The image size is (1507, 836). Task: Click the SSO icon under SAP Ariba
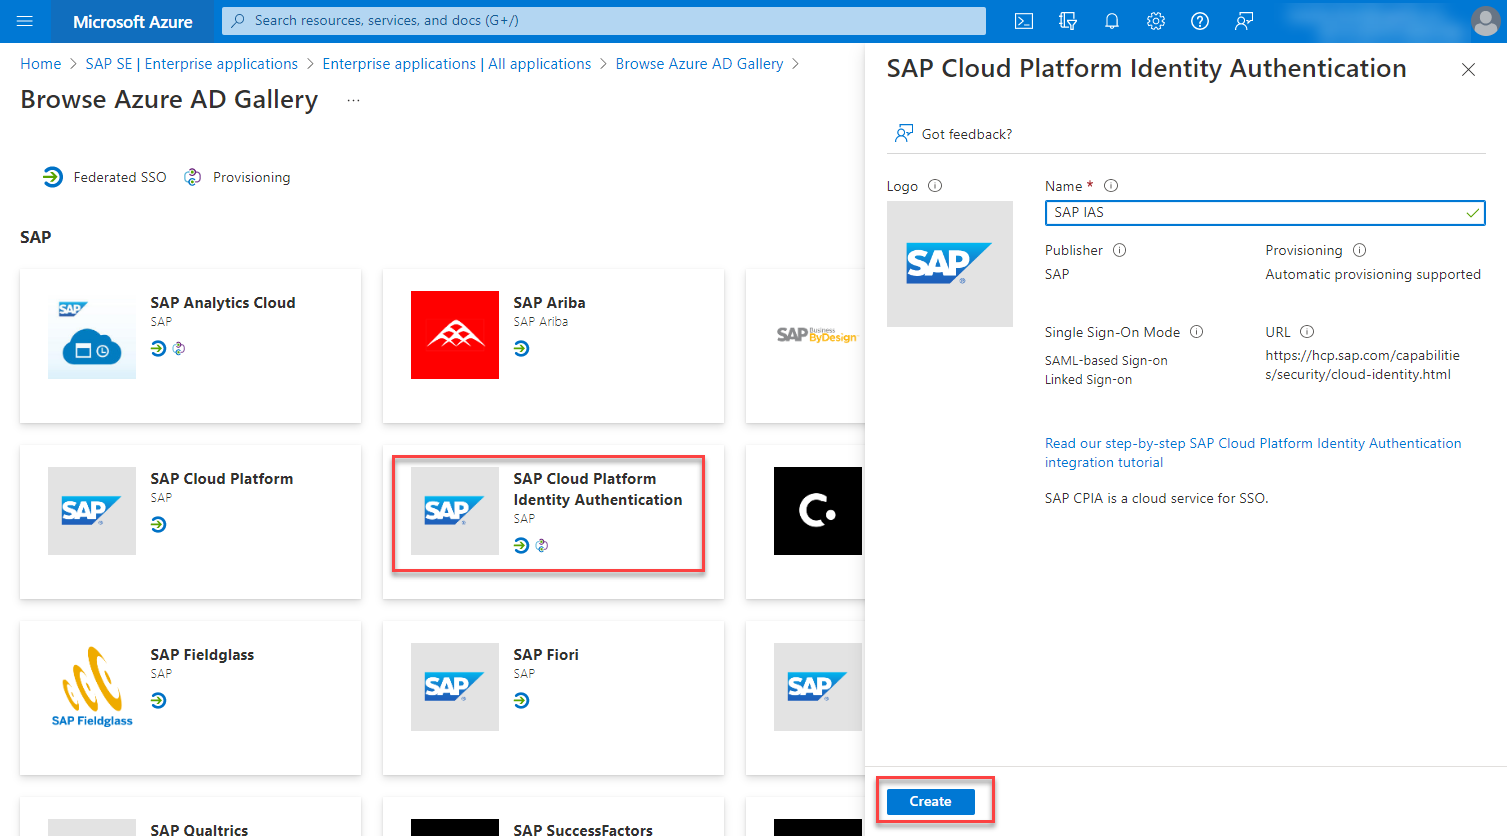(x=521, y=349)
